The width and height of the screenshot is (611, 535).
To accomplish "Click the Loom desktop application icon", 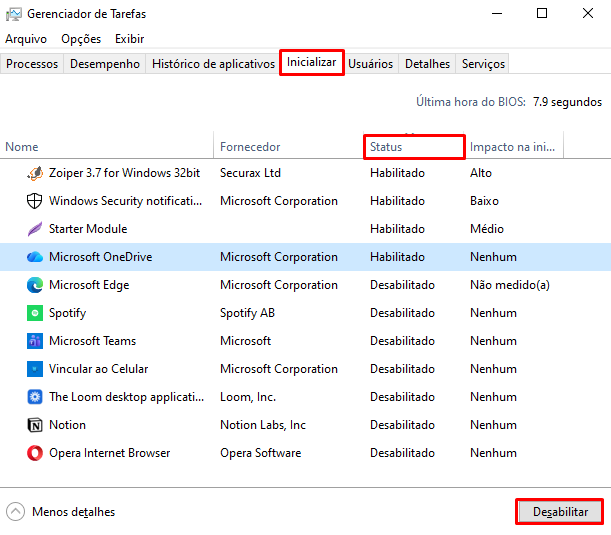I will (35, 397).
